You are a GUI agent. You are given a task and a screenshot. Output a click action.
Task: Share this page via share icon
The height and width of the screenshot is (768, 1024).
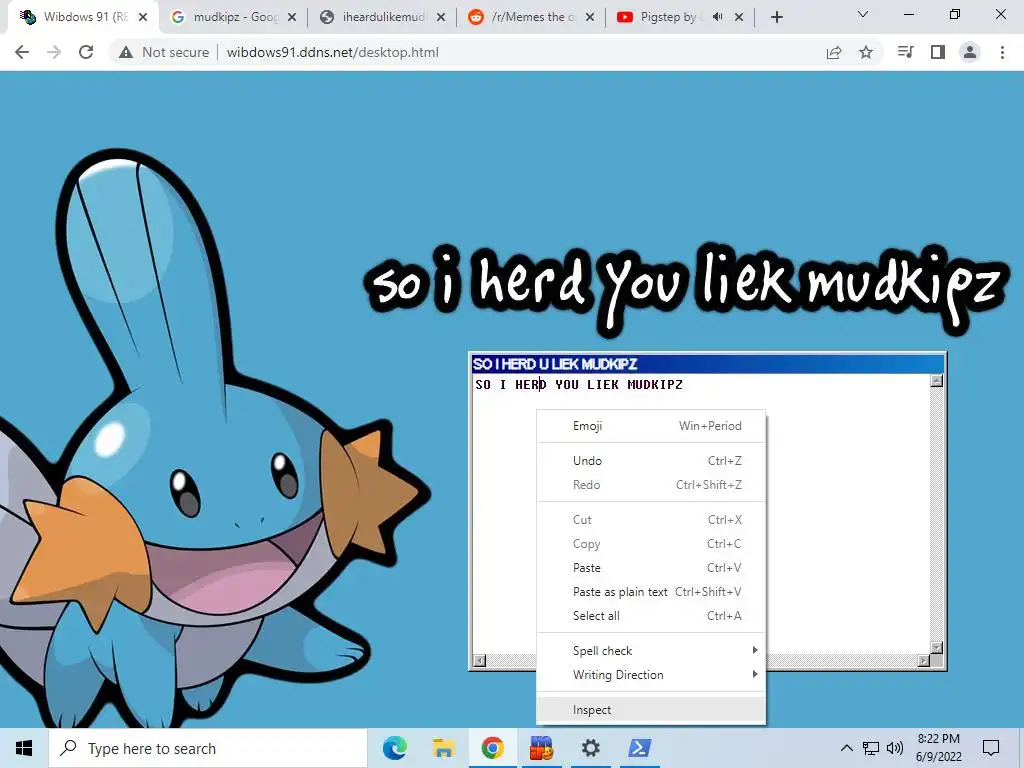834,52
